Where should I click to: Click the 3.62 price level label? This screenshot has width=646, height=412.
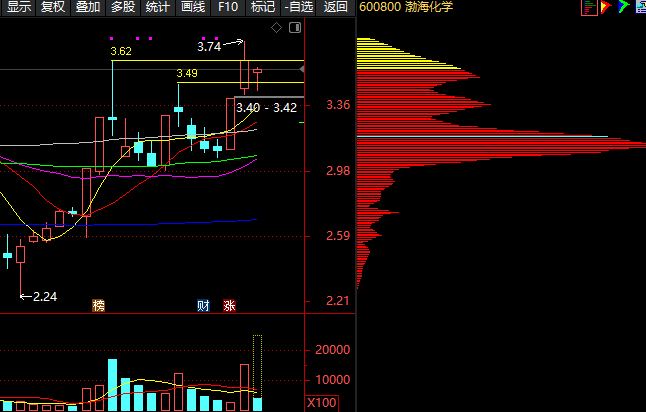121,52
